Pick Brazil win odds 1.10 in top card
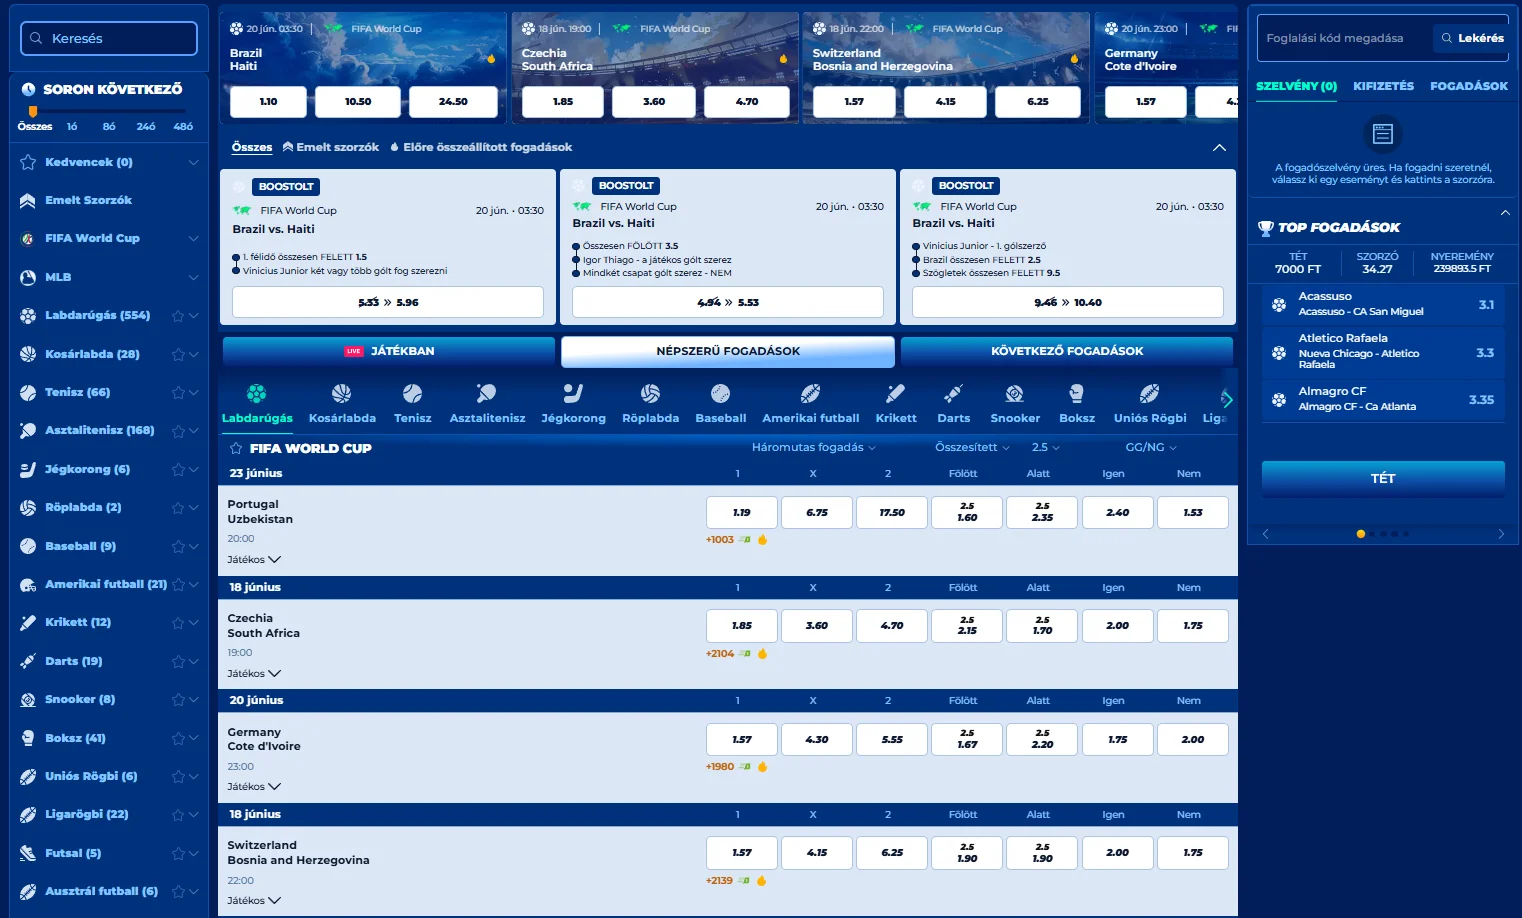Image resolution: width=1522 pixels, height=918 pixels. [x=269, y=102]
